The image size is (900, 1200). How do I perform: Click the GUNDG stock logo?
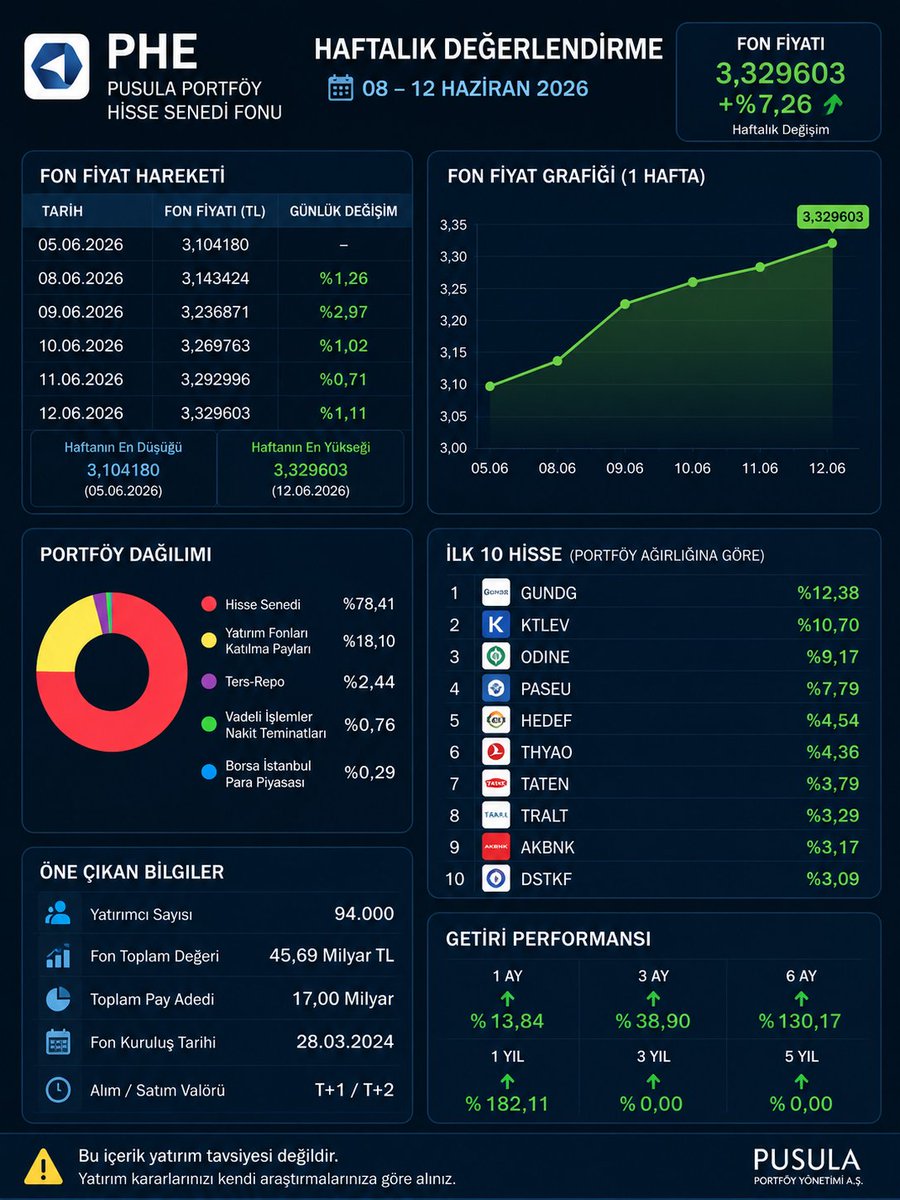coord(496,593)
